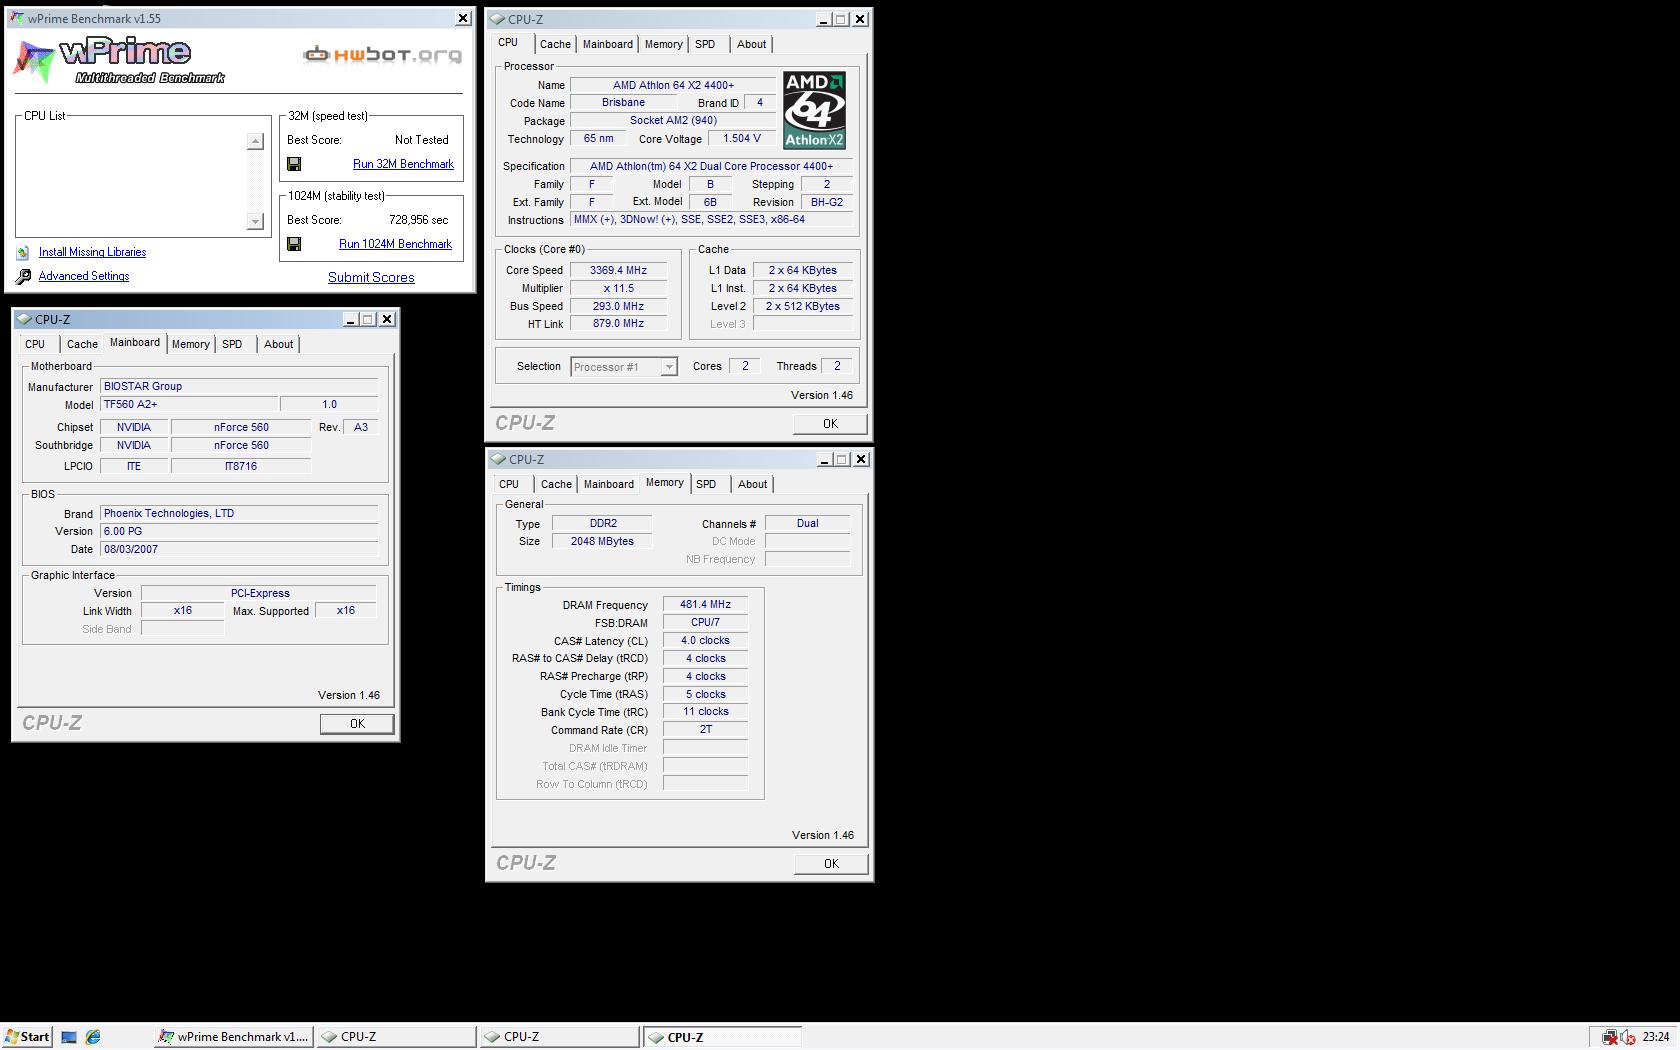Open Cache tab in Memory CPU-Z window
Viewport: 1680px width, 1050px height.
click(x=556, y=484)
